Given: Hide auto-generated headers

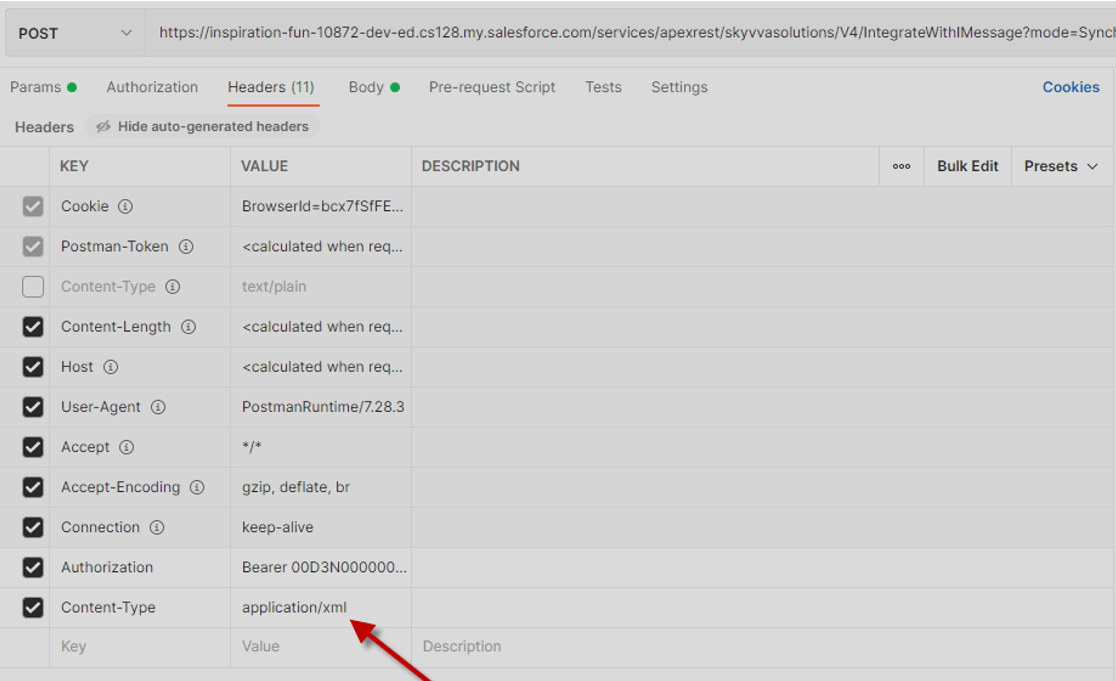Looking at the screenshot, I should click(203, 127).
